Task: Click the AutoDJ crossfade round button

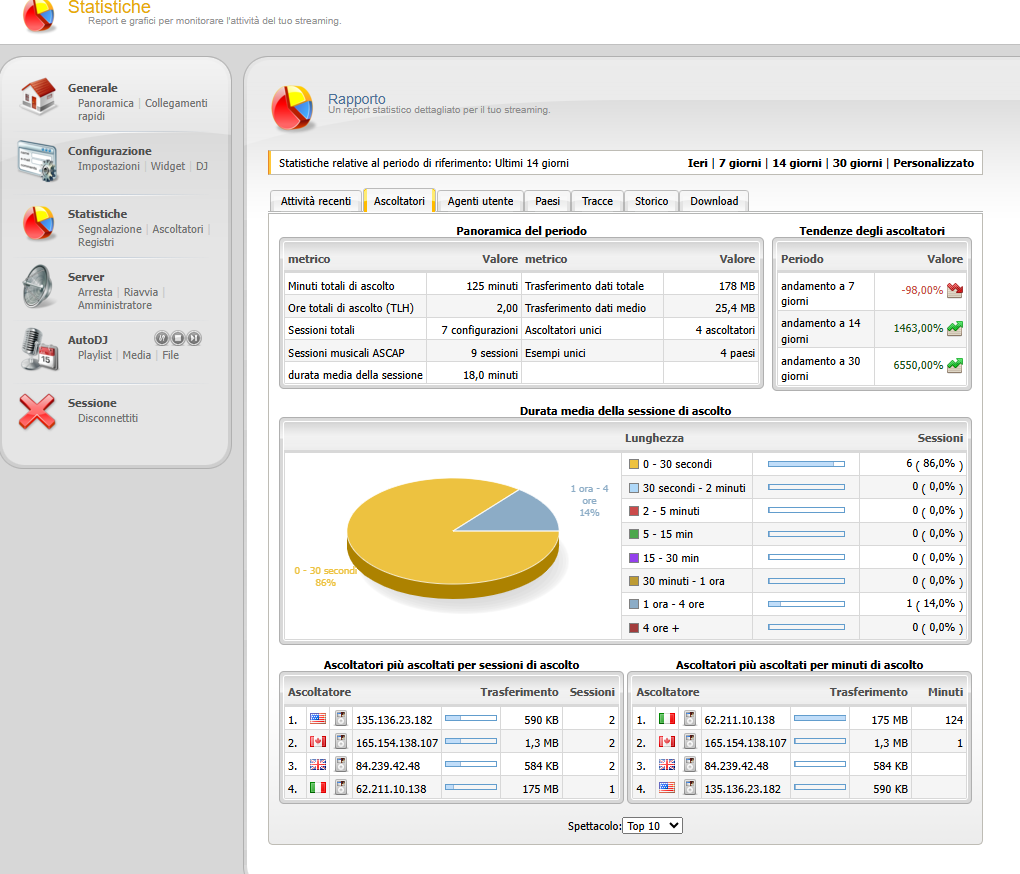Action: [161, 338]
